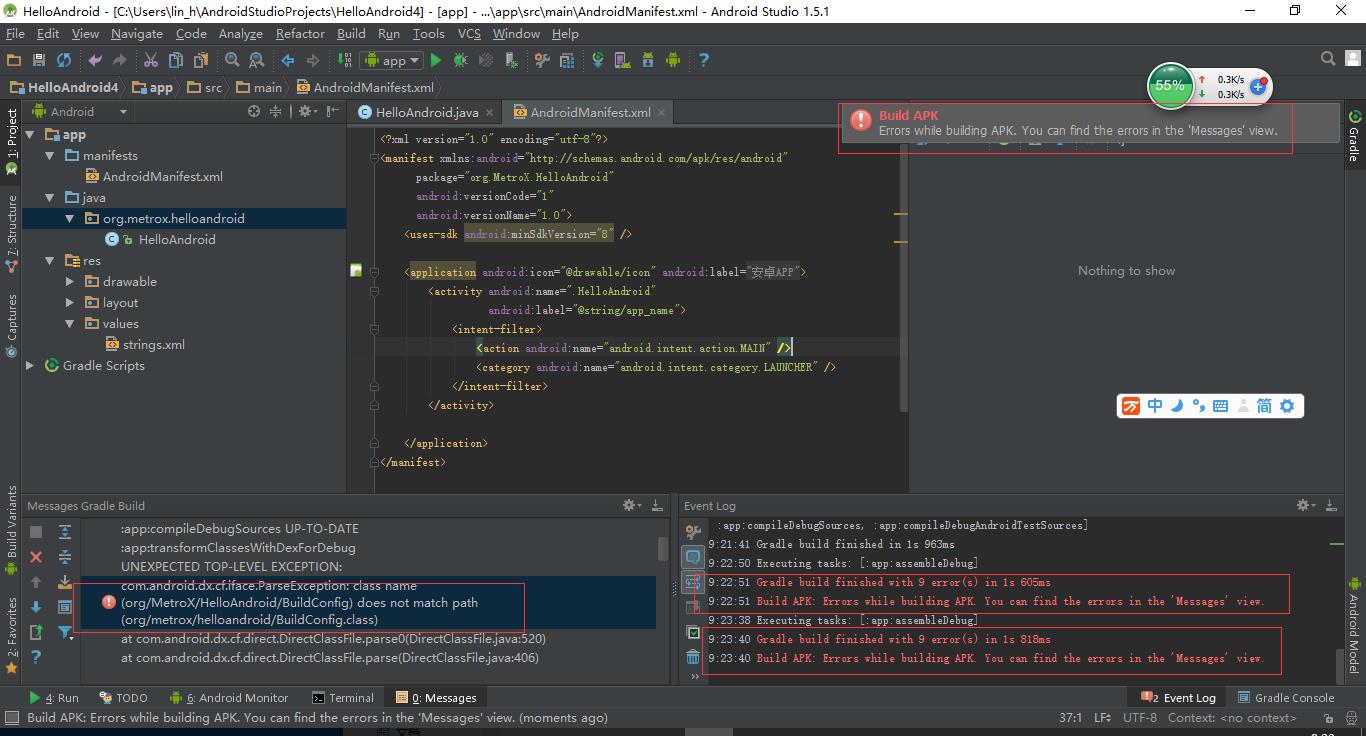Collapse the java folder
The height and width of the screenshot is (736, 1366).
[50, 197]
